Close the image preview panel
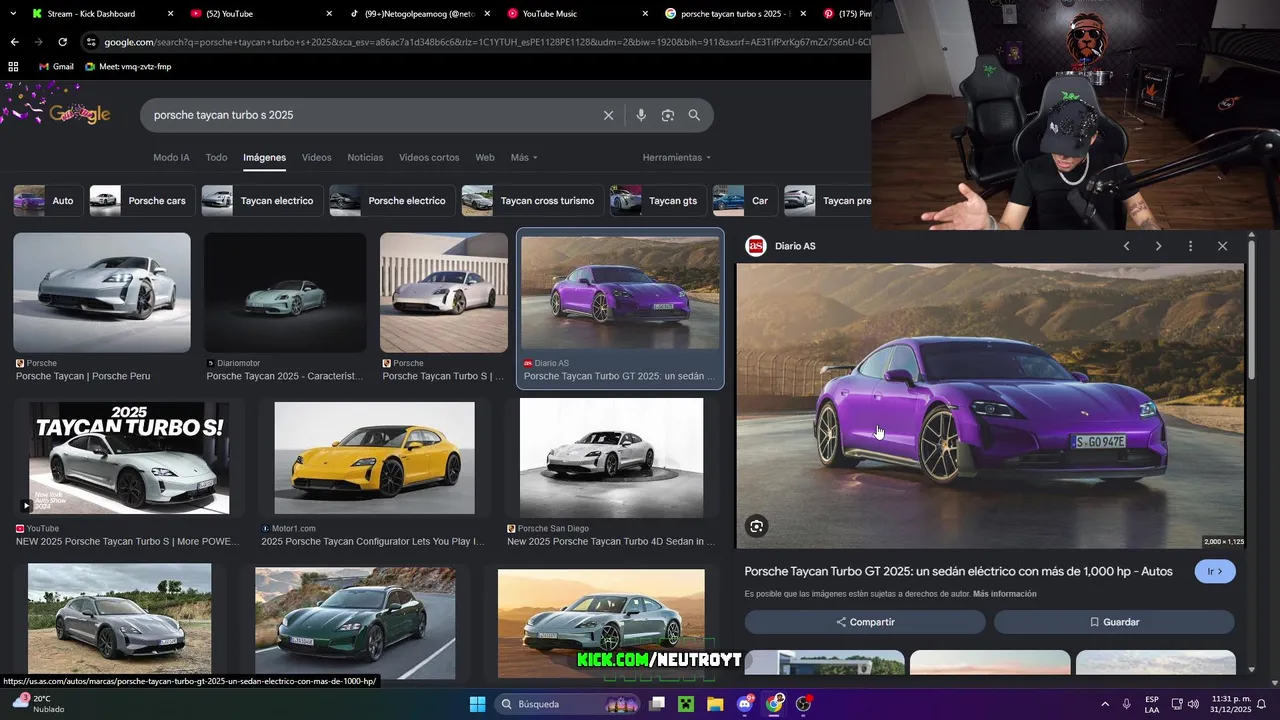Image resolution: width=1280 pixels, height=720 pixels. (1222, 246)
